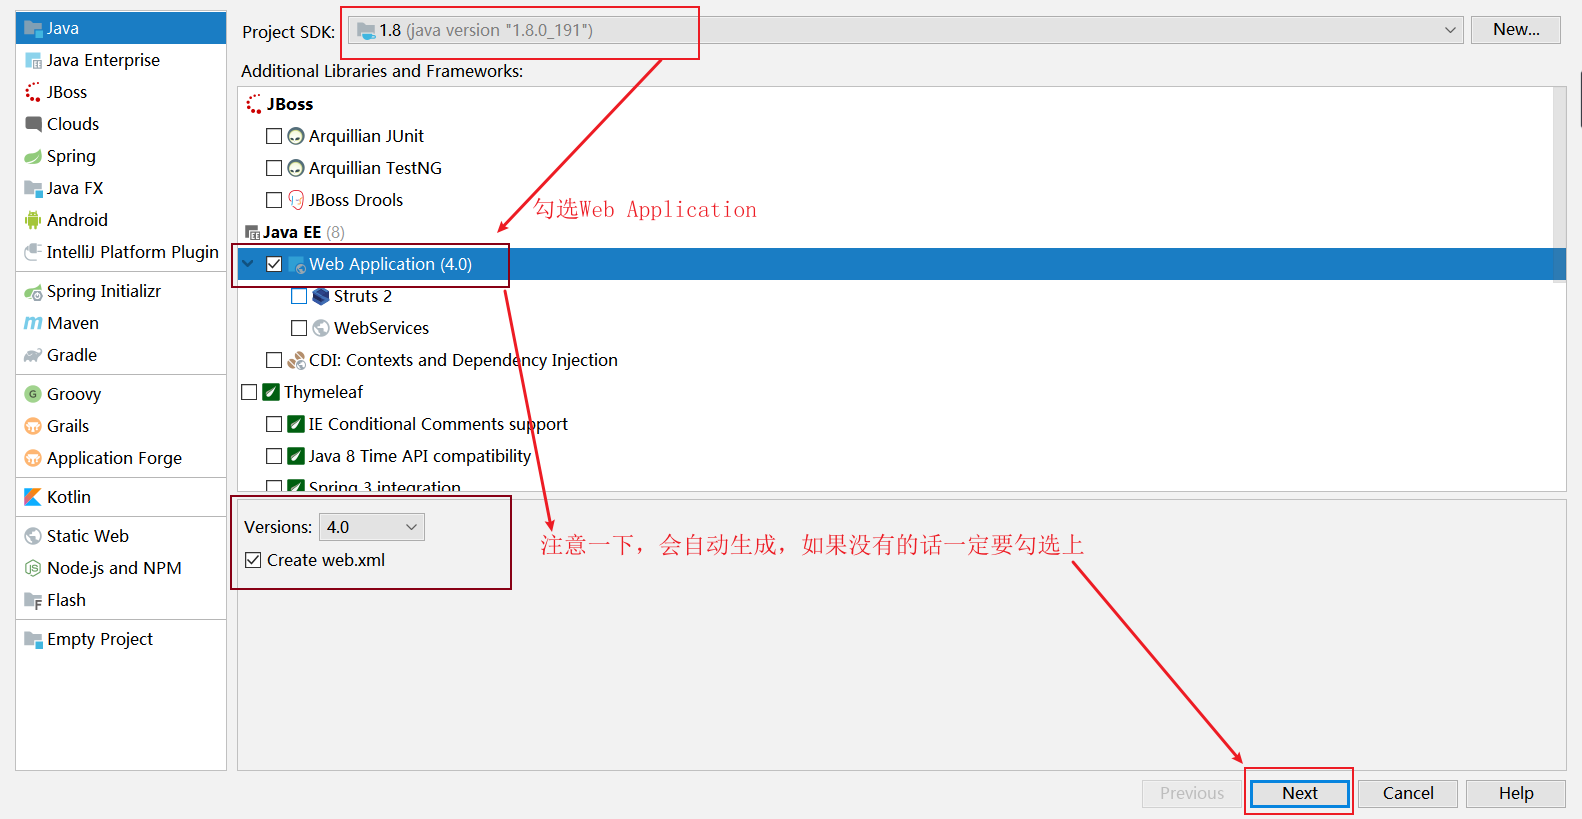This screenshot has width=1582, height=819.
Task: Enable CDI: Contexts and Dependency Injection checkbox
Action: 274,360
